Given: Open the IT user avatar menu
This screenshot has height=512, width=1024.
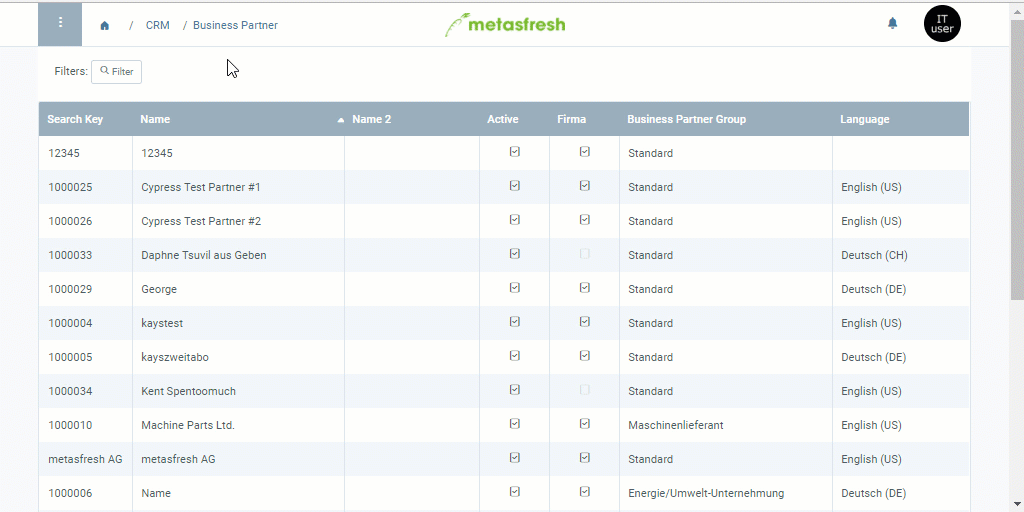Looking at the screenshot, I should click(942, 24).
